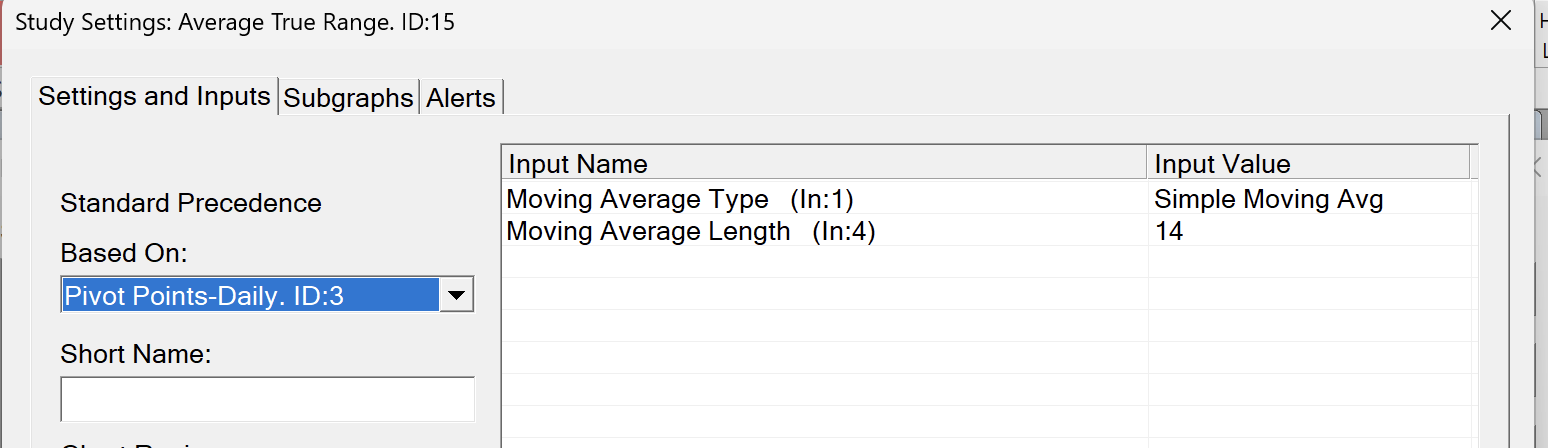1548x448 pixels.
Task: Open the Simple Moving Avg value cell
Action: pyautogui.click(x=1268, y=199)
